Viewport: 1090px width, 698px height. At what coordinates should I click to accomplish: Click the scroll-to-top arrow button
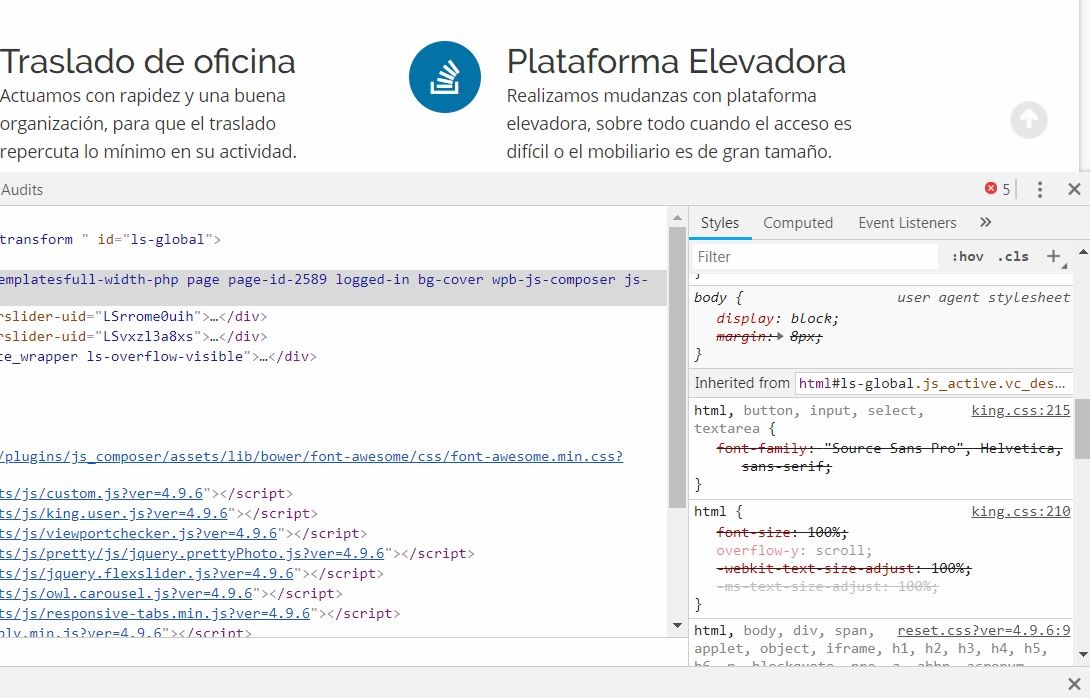tap(1029, 120)
